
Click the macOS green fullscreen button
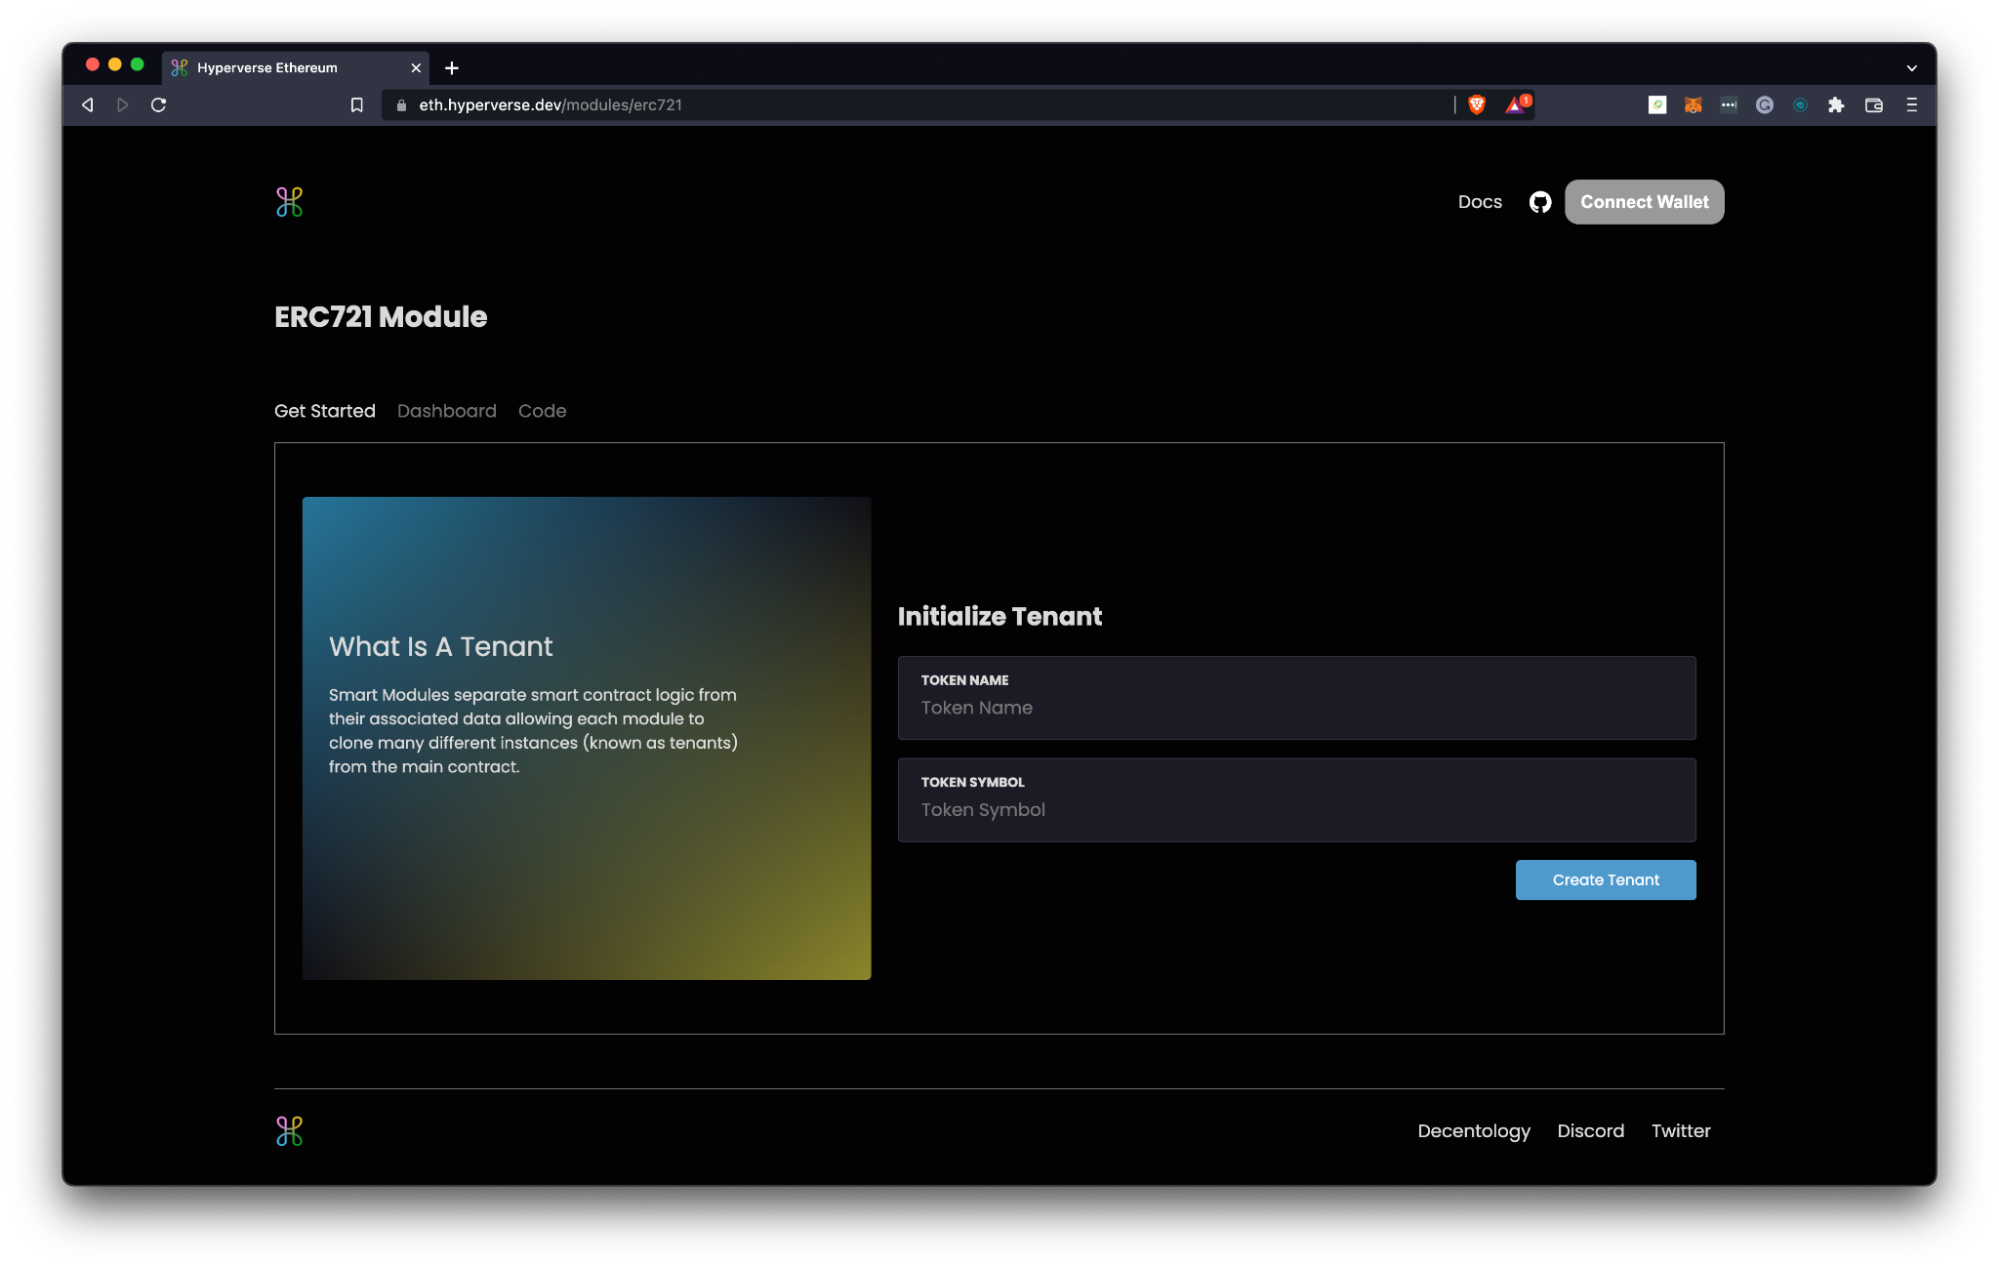[x=138, y=64]
